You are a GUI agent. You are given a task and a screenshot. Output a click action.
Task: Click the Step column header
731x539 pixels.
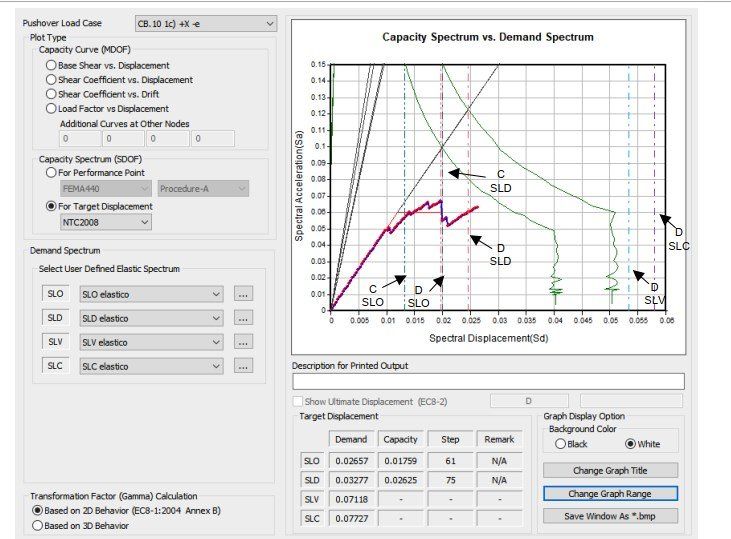[x=450, y=439]
